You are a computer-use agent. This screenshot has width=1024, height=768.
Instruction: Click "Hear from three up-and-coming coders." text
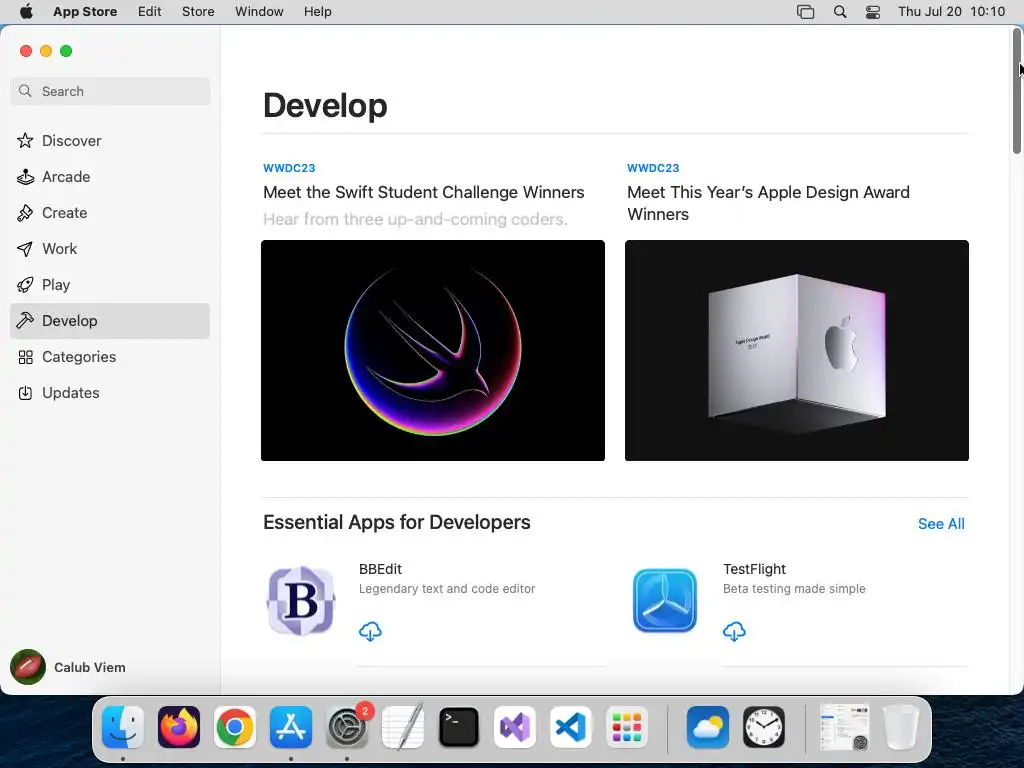point(415,219)
